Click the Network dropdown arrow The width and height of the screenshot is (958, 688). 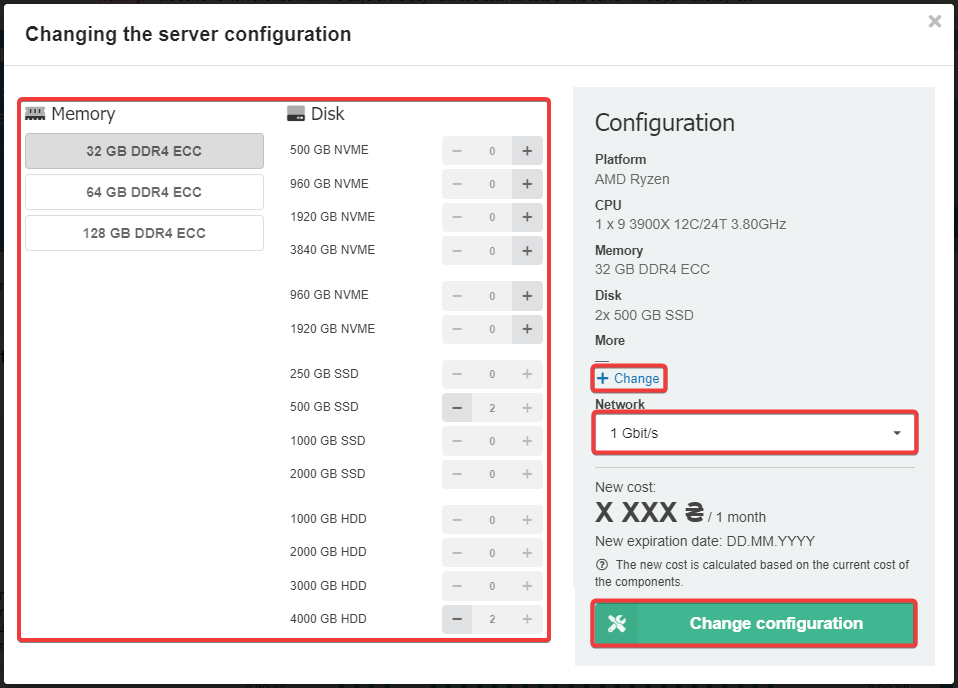(x=897, y=433)
